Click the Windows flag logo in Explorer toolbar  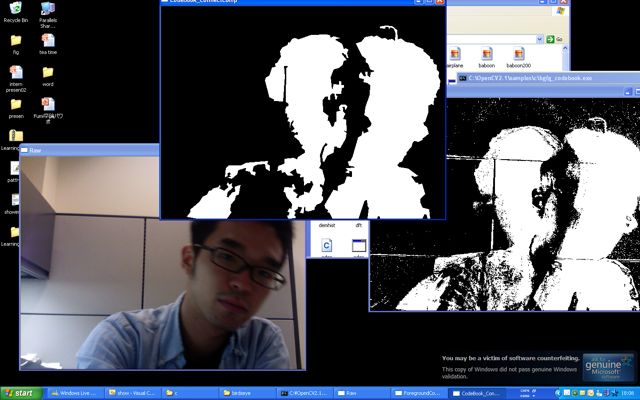pos(561,11)
